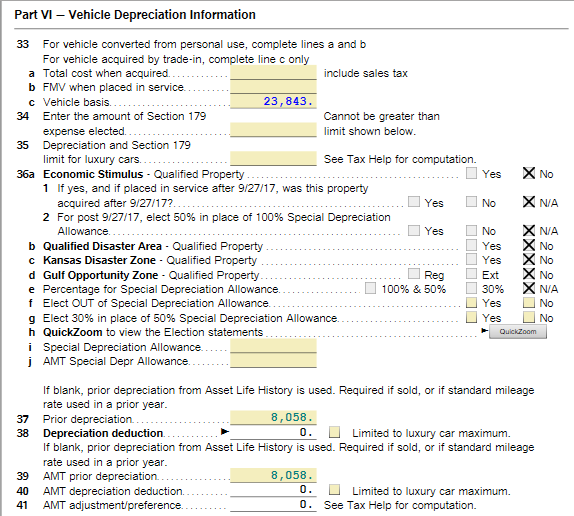Viewport: 574px width, 516px height.
Task: Toggle N/A for elect 50% in place of 100%
Action: tap(529, 231)
